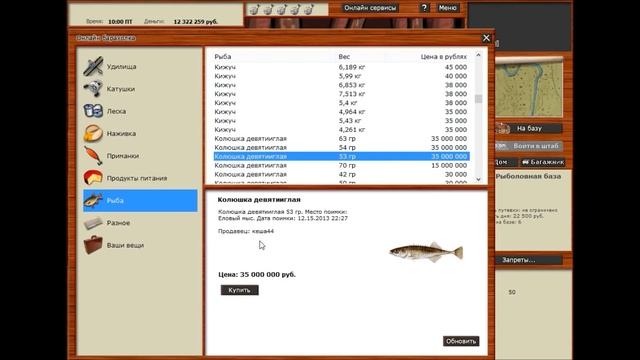Click Войти в штаб button
The height and width of the screenshot is (360, 640).
pos(529,146)
